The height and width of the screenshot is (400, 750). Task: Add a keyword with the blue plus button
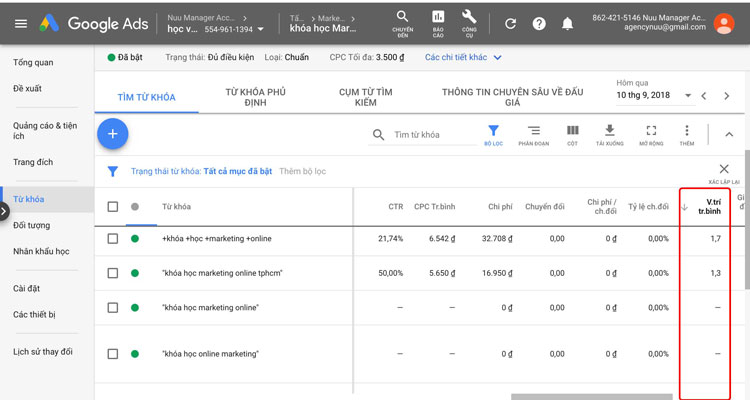point(112,134)
